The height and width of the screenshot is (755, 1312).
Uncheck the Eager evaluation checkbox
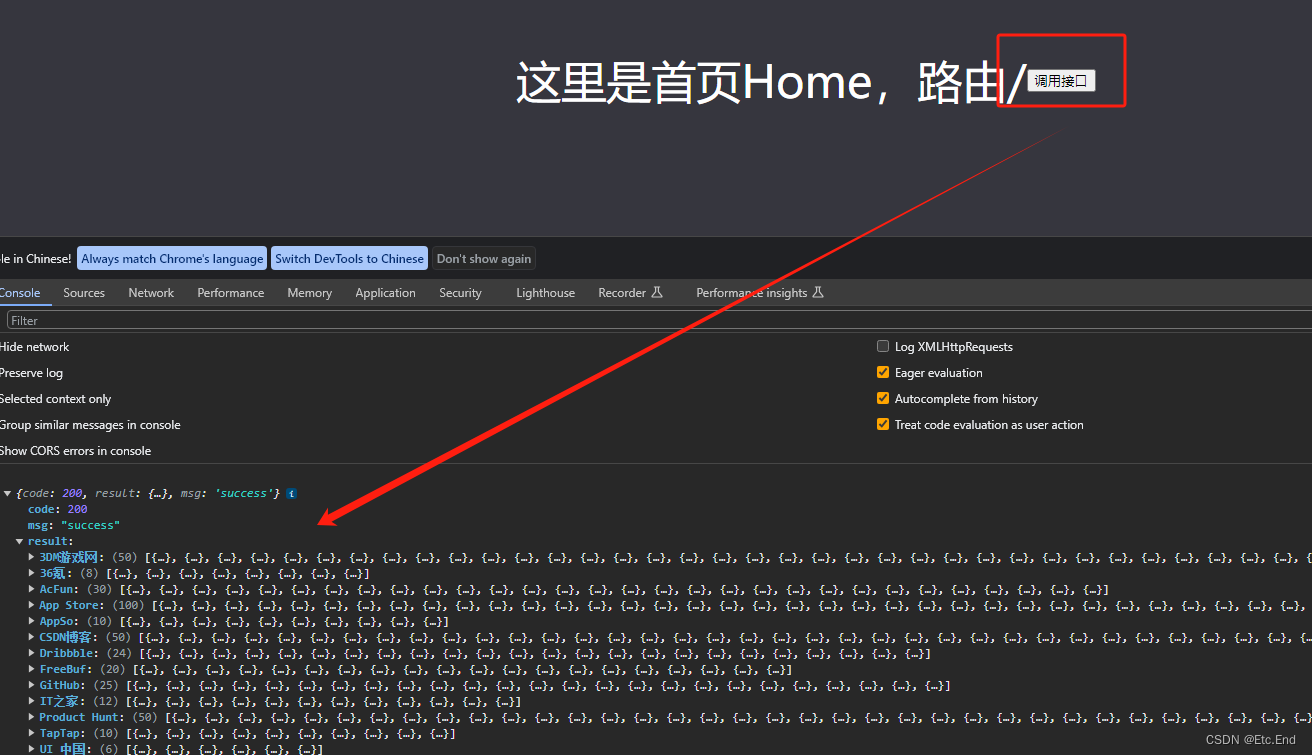(x=883, y=373)
